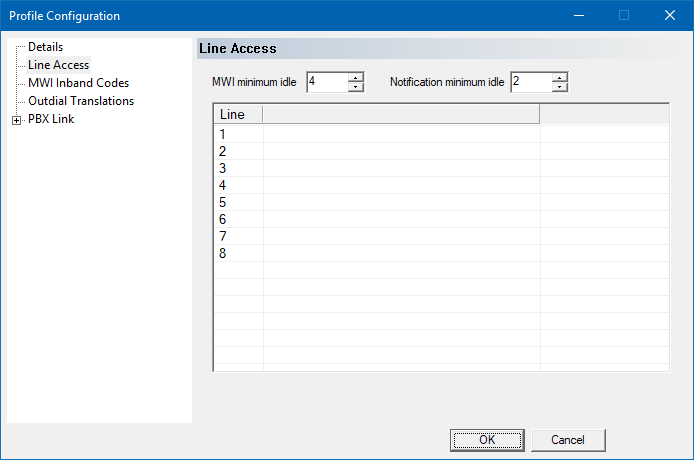Image resolution: width=694 pixels, height=460 pixels.
Task: Click the Notification minimum idle field
Action: [x=530, y=82]
